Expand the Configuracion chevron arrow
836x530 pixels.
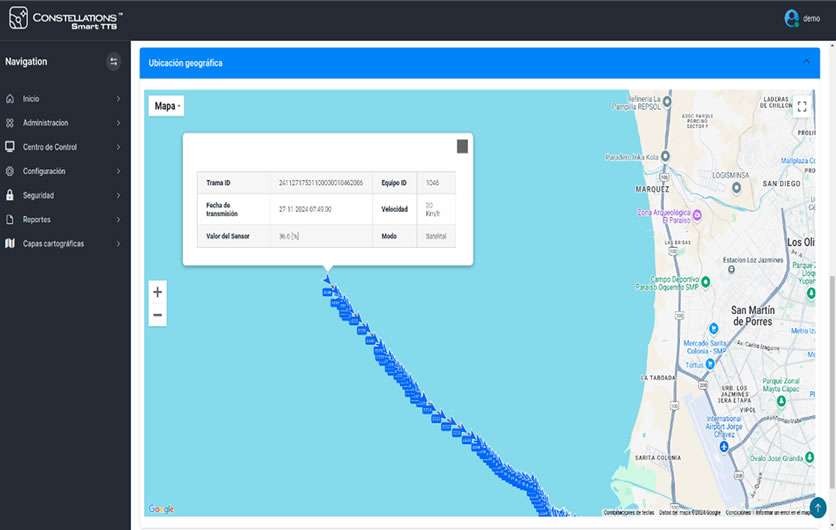tap(118, 171)
